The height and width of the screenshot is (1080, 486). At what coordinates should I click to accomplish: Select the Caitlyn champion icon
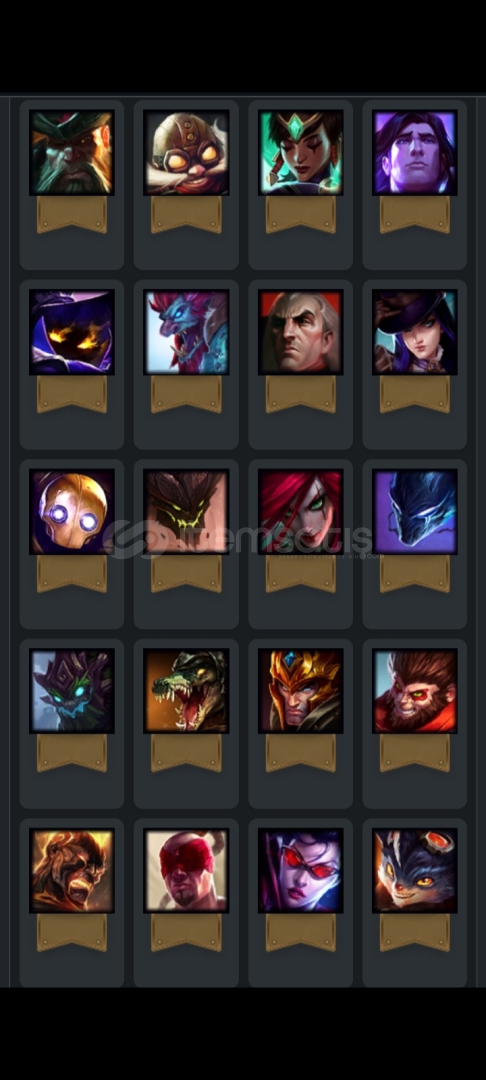tap(414, 332)
